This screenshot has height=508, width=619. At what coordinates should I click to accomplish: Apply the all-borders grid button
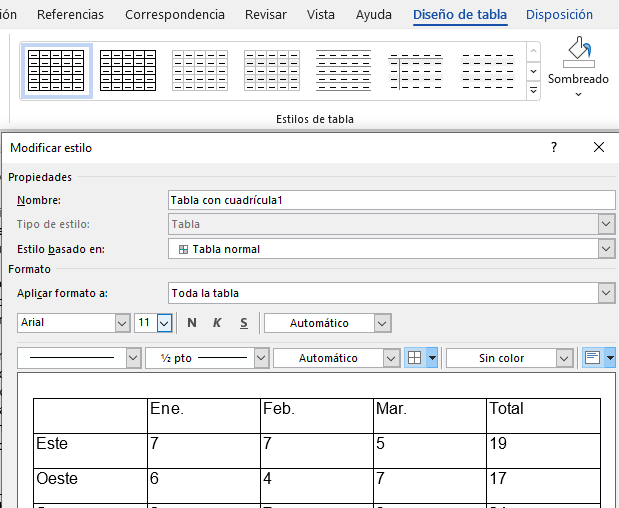pos(415,358)
